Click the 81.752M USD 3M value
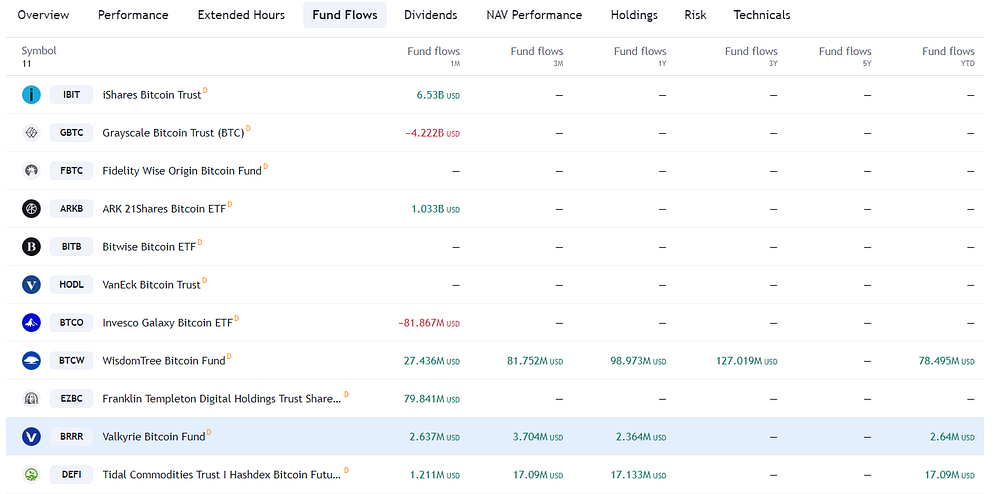Viewport: 1000px width, 494px height. (x=535, y=361)
